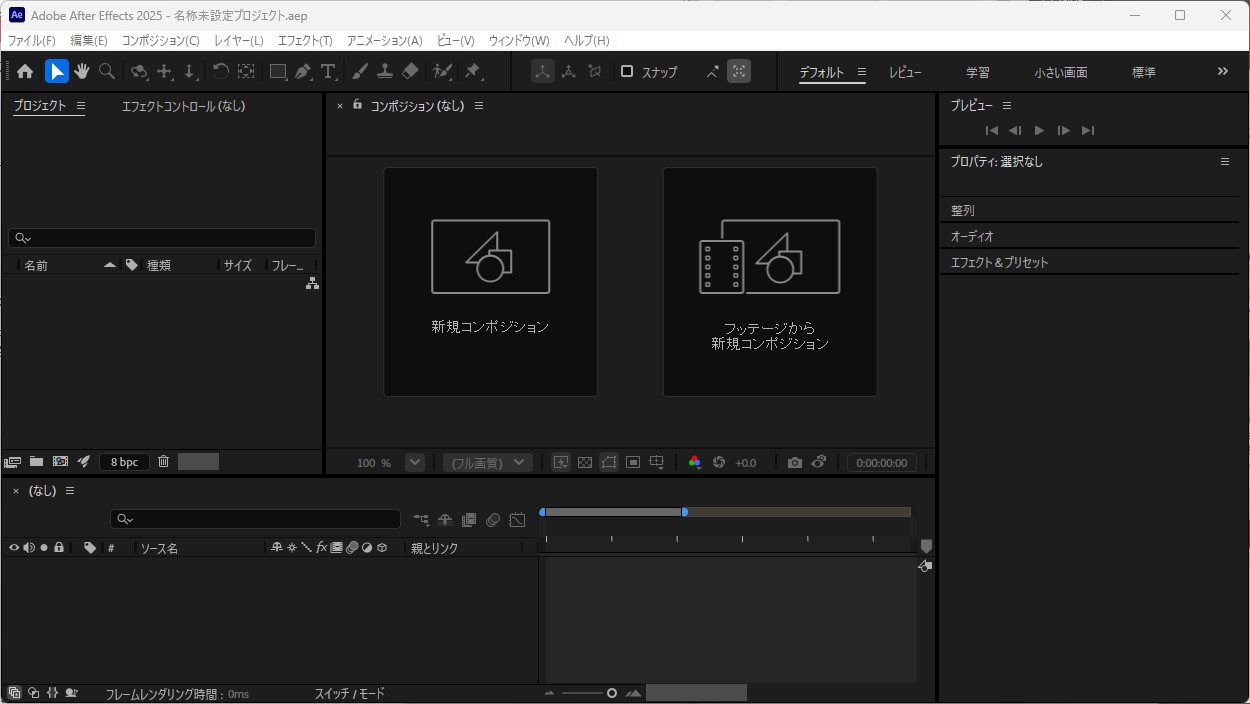Switch to the 学習 workspace tab

pos(977,72)
